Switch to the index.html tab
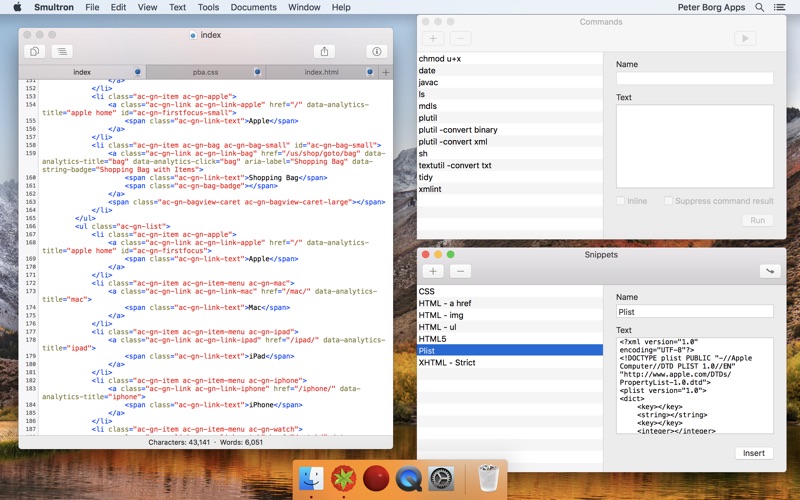Screen dimensions: 800x500 321,72
